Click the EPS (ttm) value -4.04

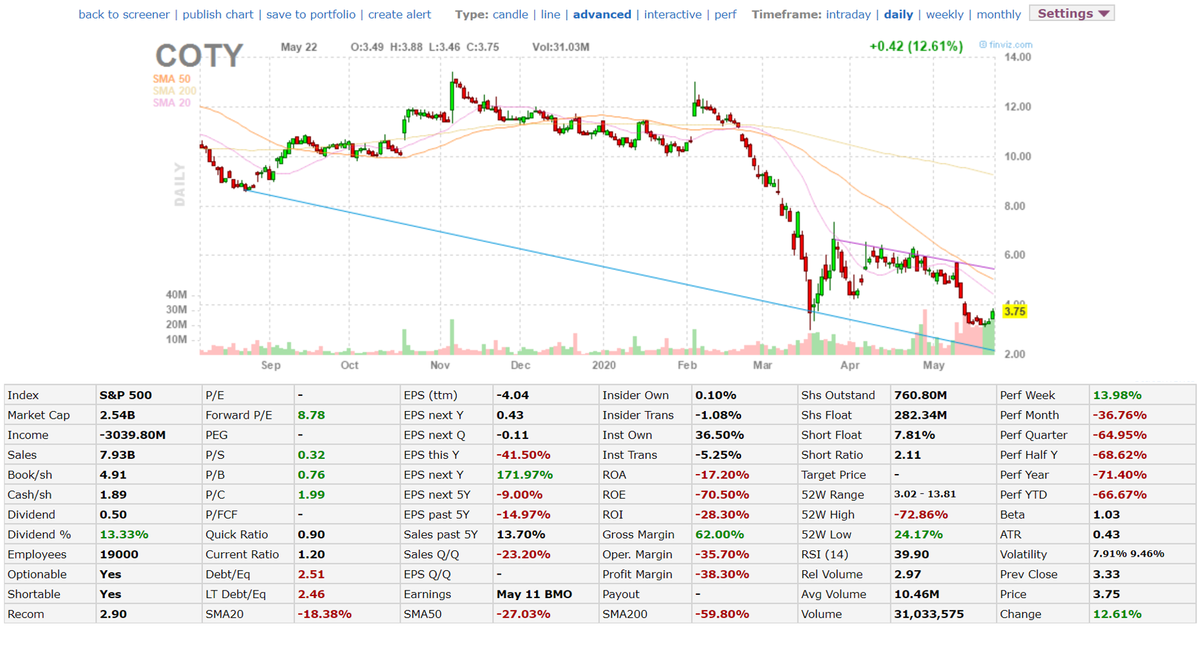[x=512, y=395]
